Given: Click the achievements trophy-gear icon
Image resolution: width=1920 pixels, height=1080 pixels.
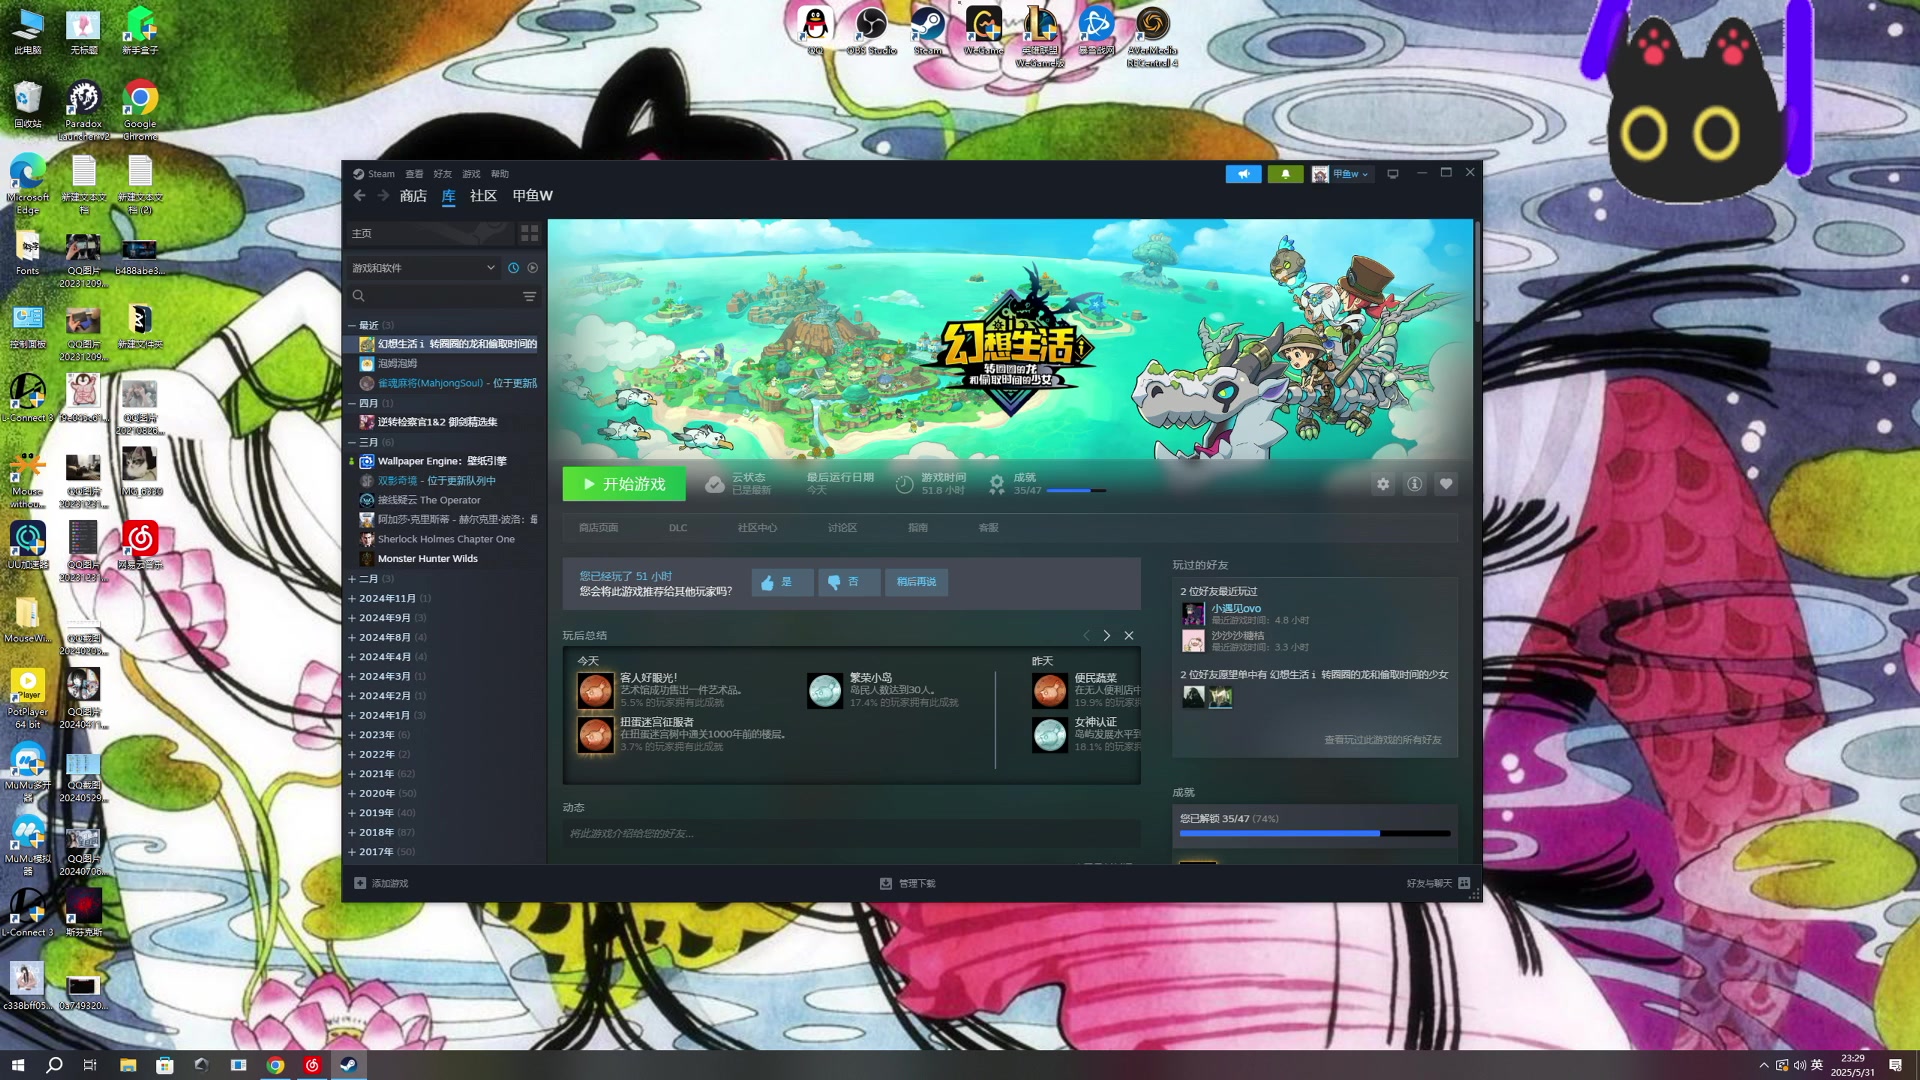Looking at the screenshot, I should (997, 484).
